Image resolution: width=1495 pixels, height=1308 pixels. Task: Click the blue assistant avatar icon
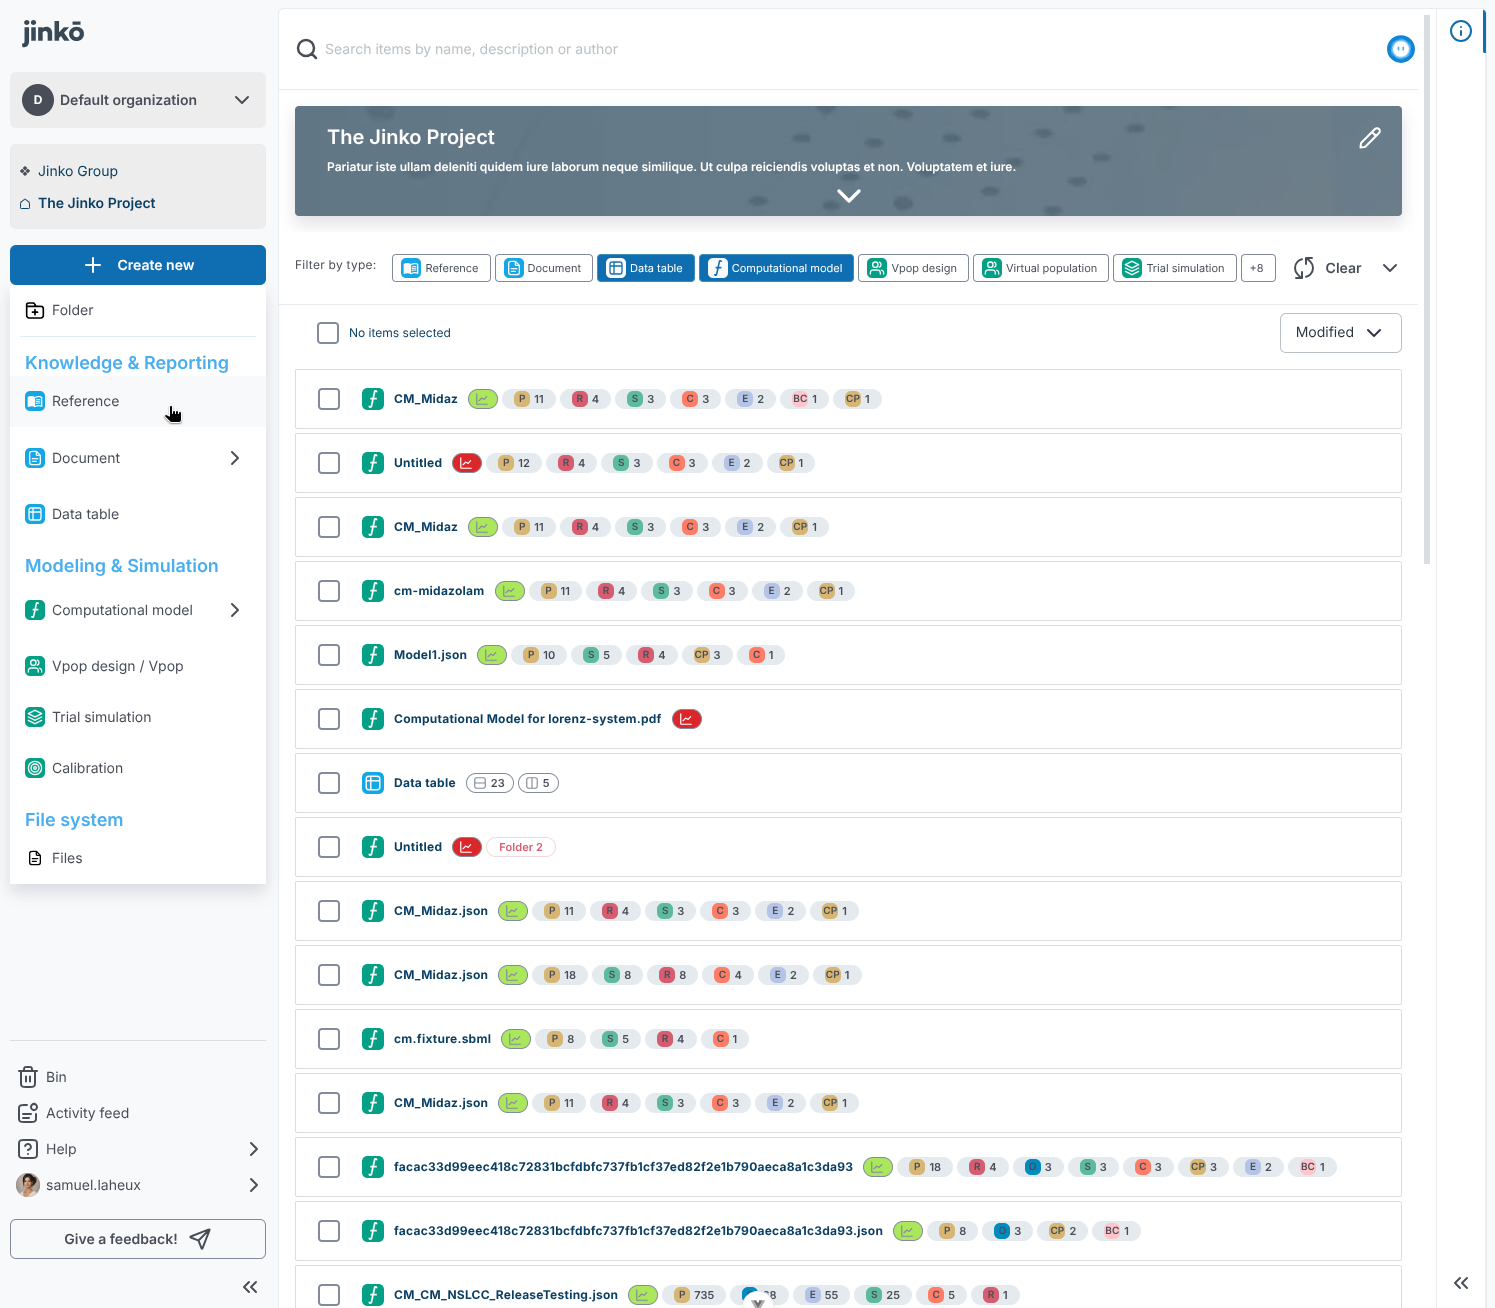click(1401, 49)
